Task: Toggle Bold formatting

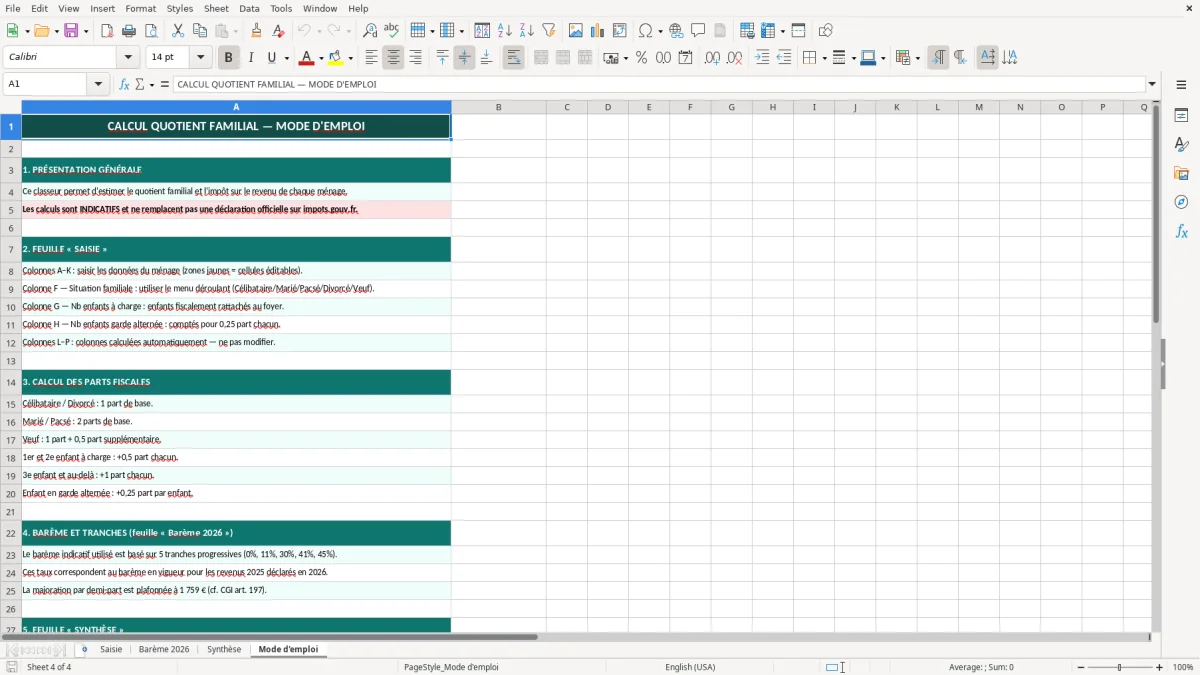Action: (229, 58)
